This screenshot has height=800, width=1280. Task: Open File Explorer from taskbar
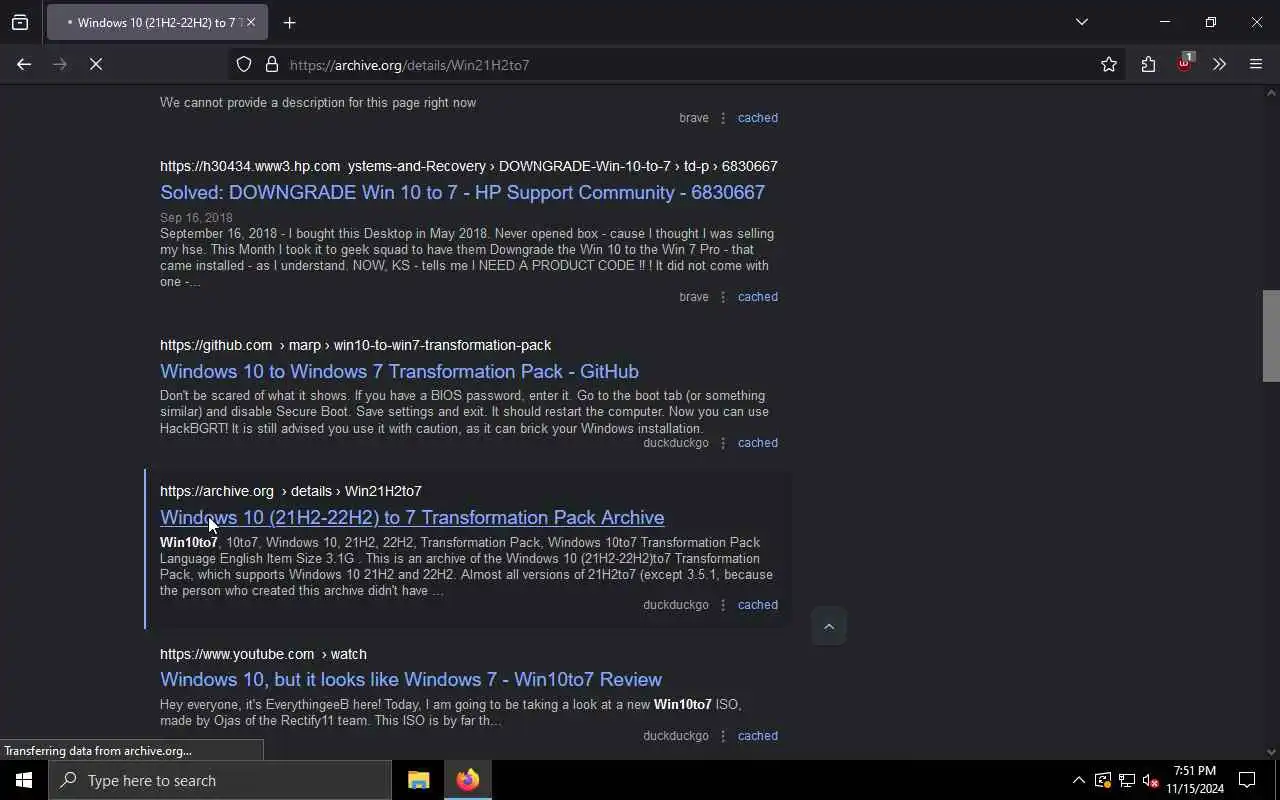(418, 780)
